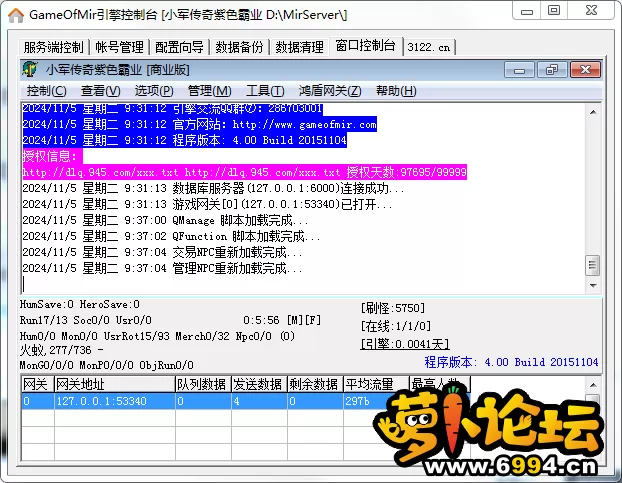Open the 帮助(H) menu
This screenshot has height=483, width=622.
(396, 91)
